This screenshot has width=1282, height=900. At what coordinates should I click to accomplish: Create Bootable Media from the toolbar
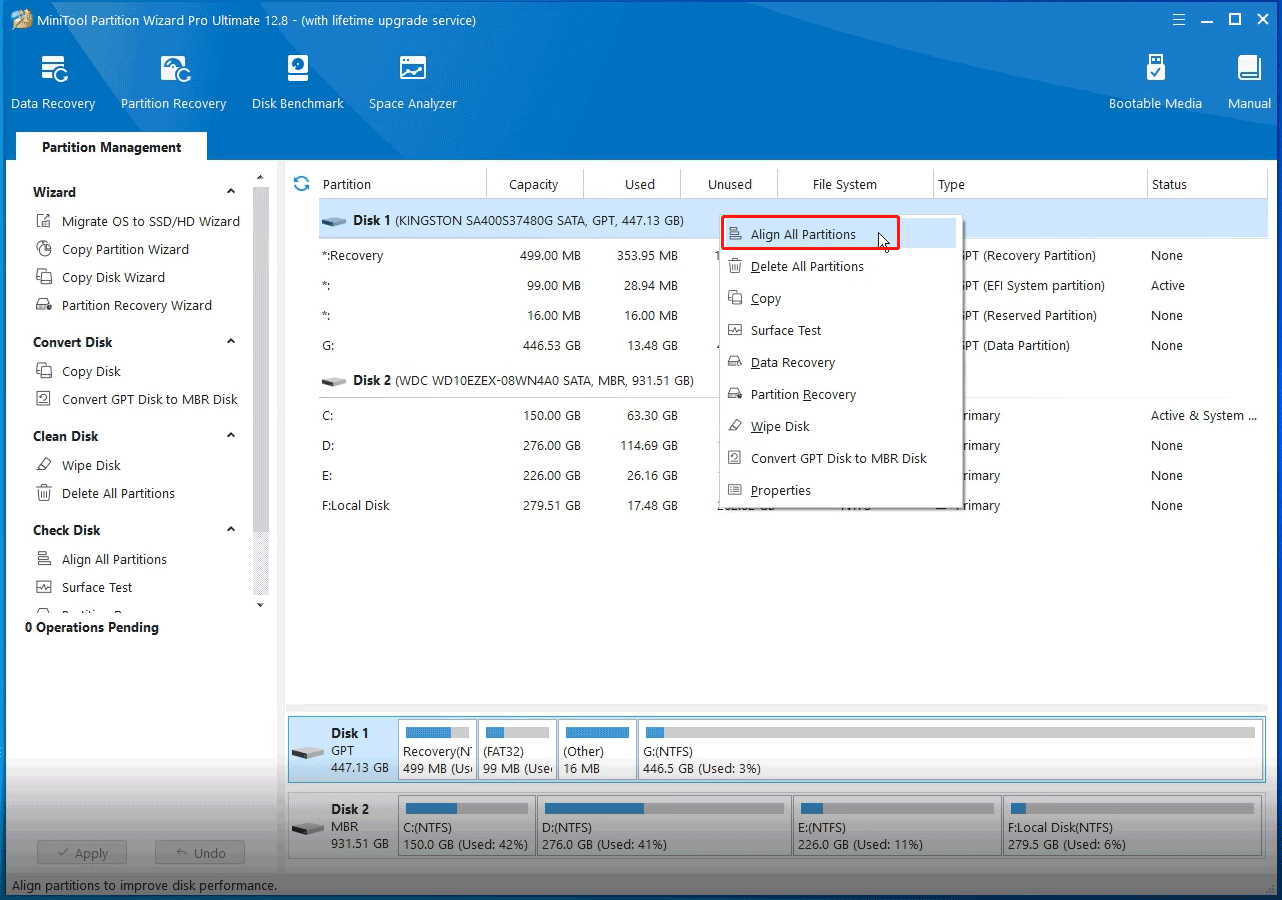point(1155,82)
